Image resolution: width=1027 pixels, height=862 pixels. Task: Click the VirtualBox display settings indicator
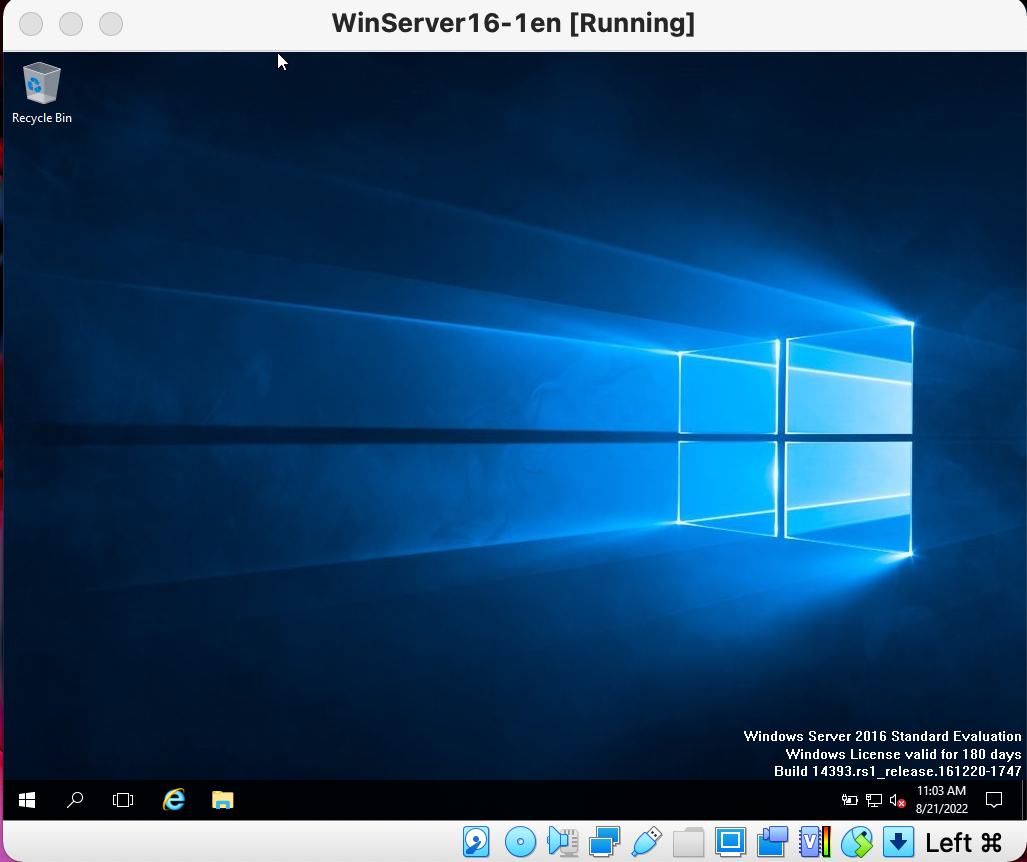[730, 841]
